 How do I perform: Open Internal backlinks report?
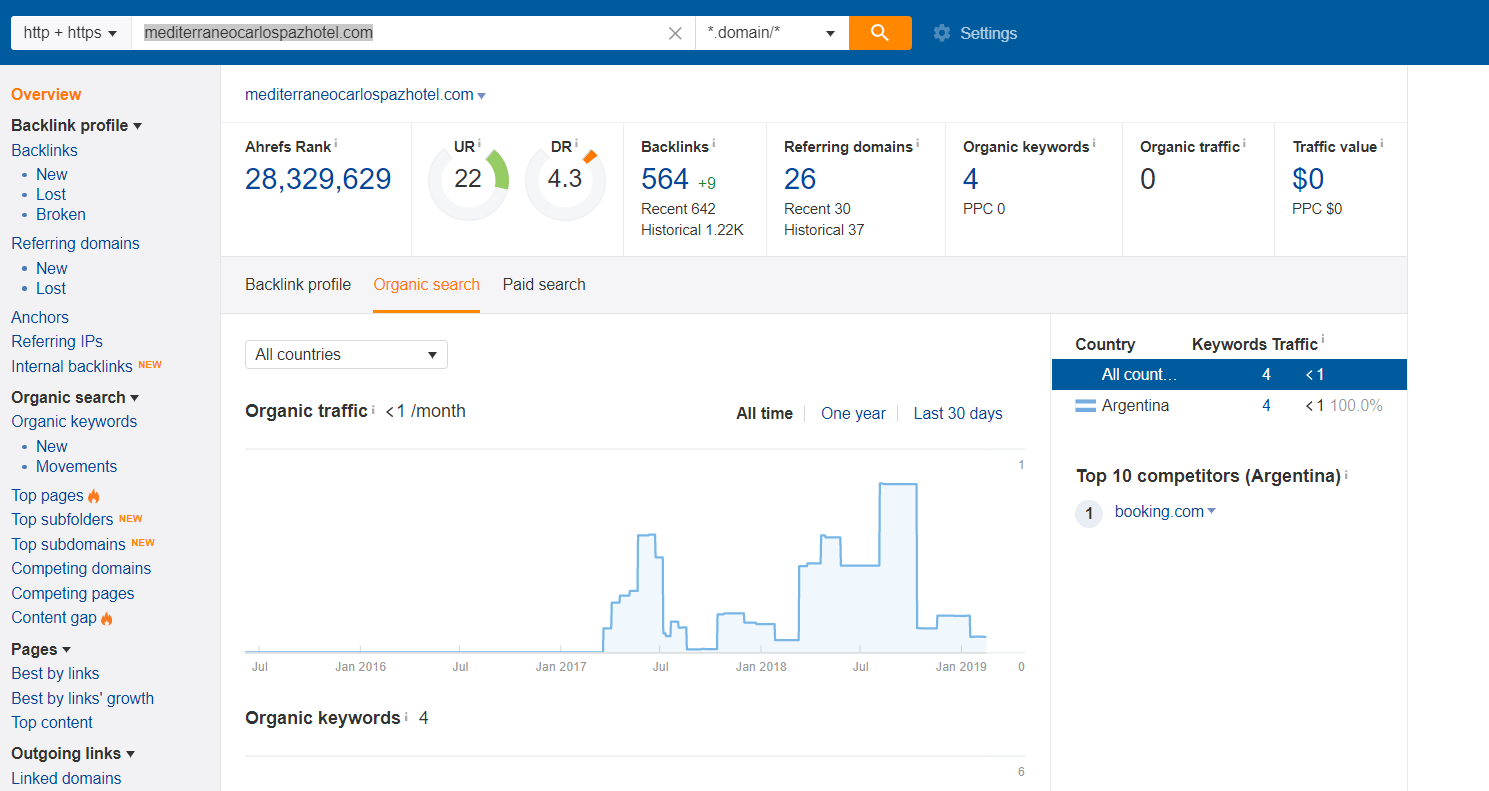pos(72,367)
